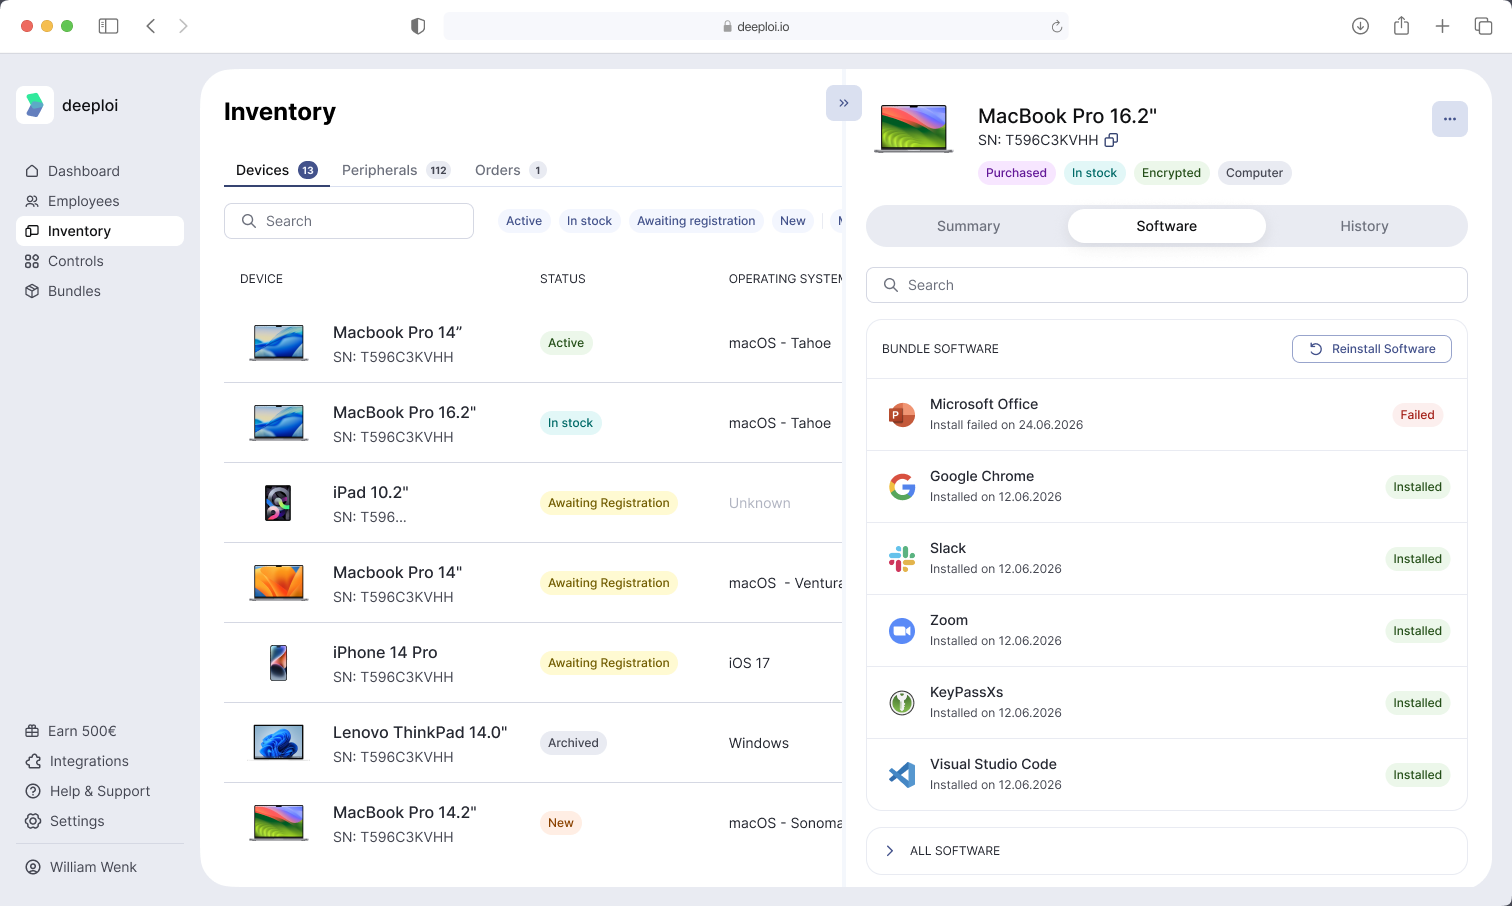
Task: Open a new Safari tab
Action: [1442, 26]
